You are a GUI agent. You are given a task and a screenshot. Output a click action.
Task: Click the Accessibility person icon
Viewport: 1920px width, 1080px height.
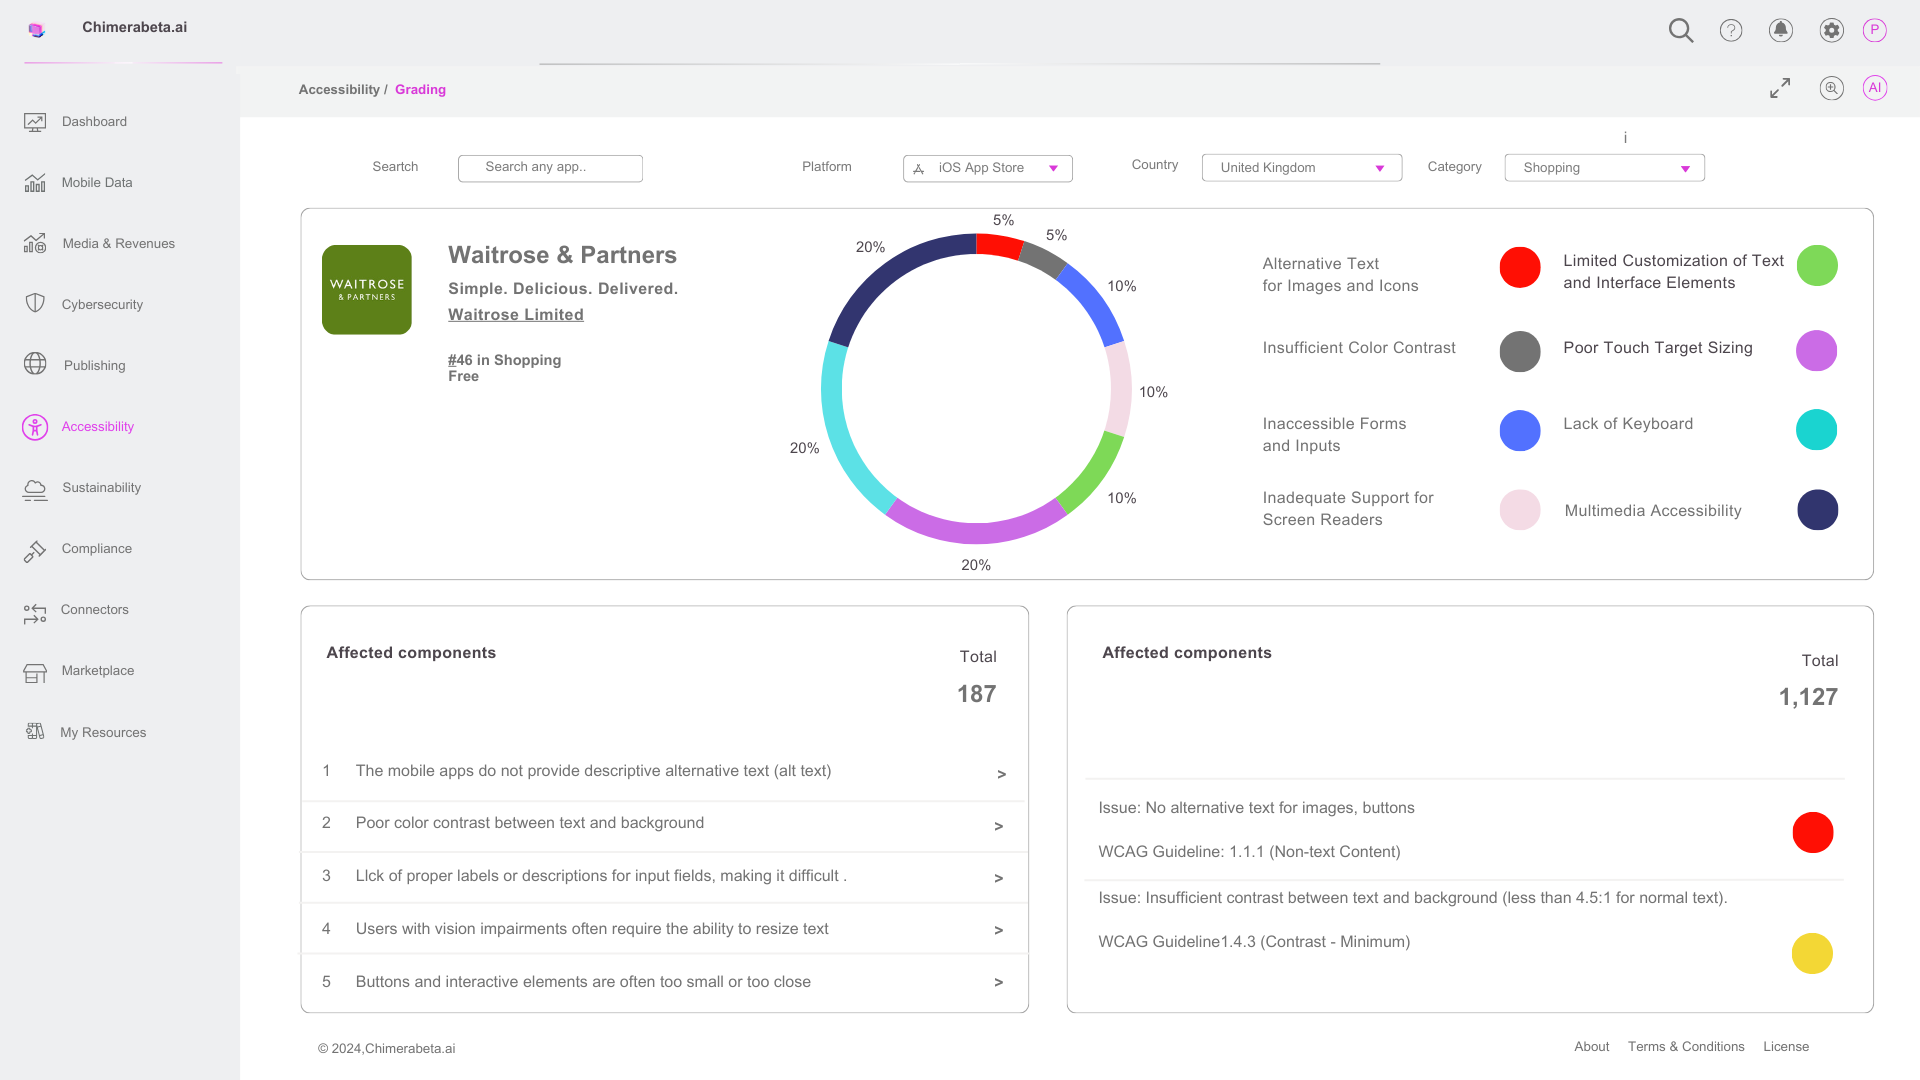coord(35,428)
